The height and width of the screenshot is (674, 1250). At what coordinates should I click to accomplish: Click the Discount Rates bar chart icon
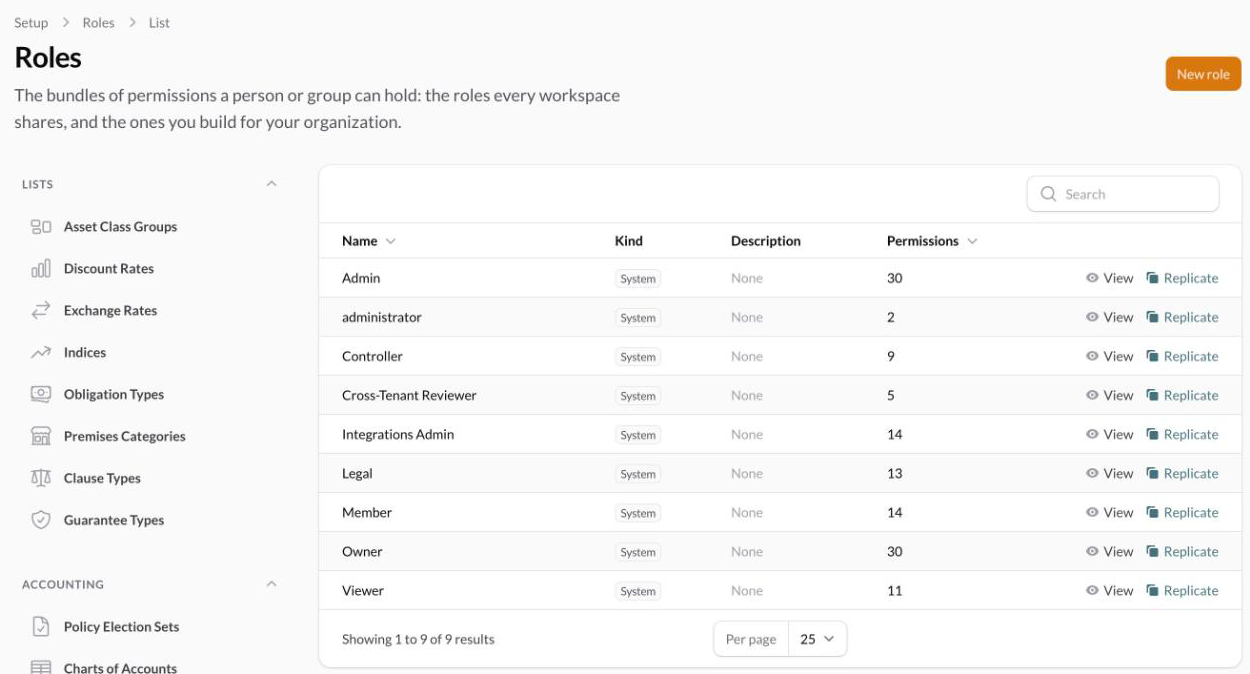tap(41, 269)
